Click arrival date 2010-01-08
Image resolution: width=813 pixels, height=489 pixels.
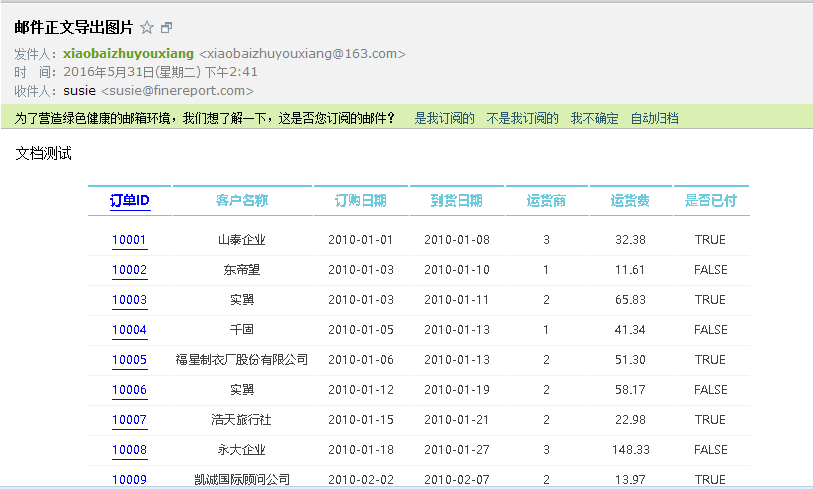coord(457,240)
